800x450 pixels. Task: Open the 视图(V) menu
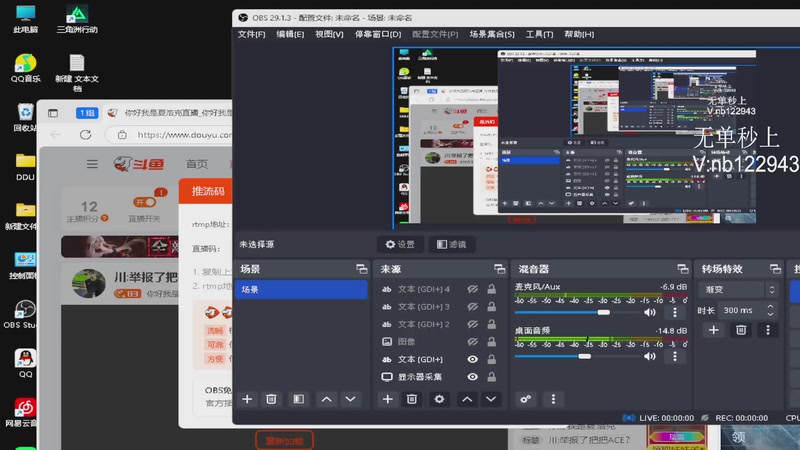click(x=329, y=34)
